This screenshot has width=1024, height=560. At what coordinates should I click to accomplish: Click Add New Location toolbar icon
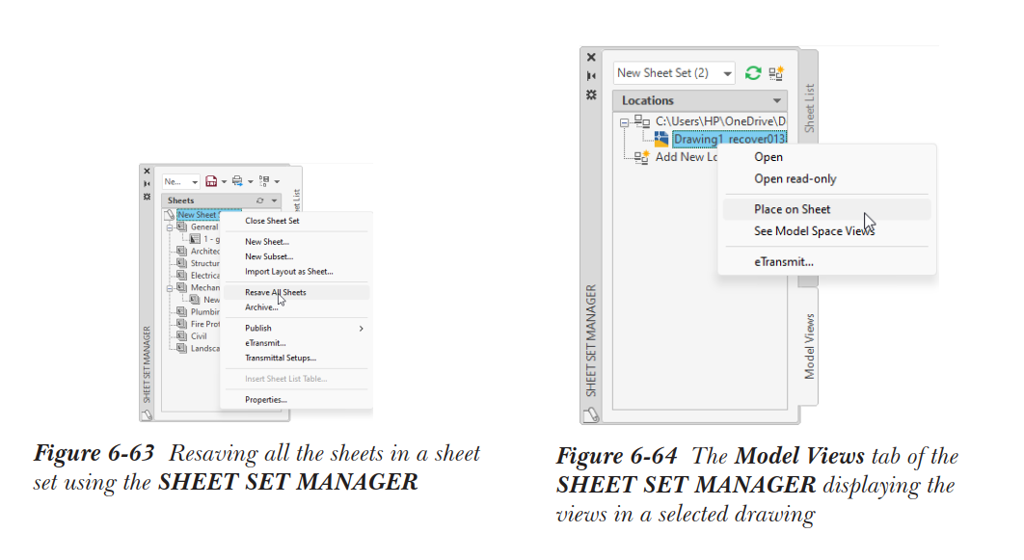click(776, 73)
